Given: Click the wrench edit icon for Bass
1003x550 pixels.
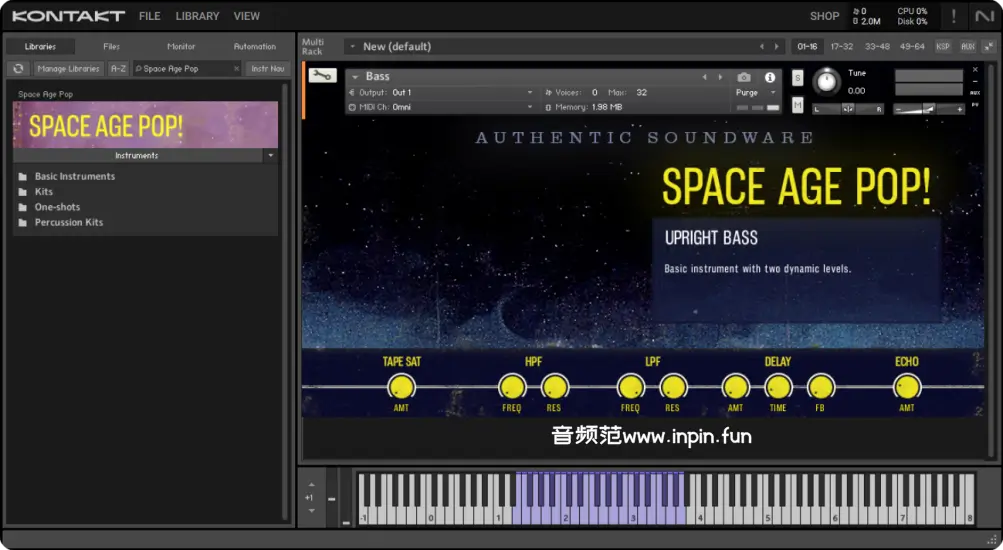Looking at the screenshot, I should pyautogui.click(x=322, y=76).
